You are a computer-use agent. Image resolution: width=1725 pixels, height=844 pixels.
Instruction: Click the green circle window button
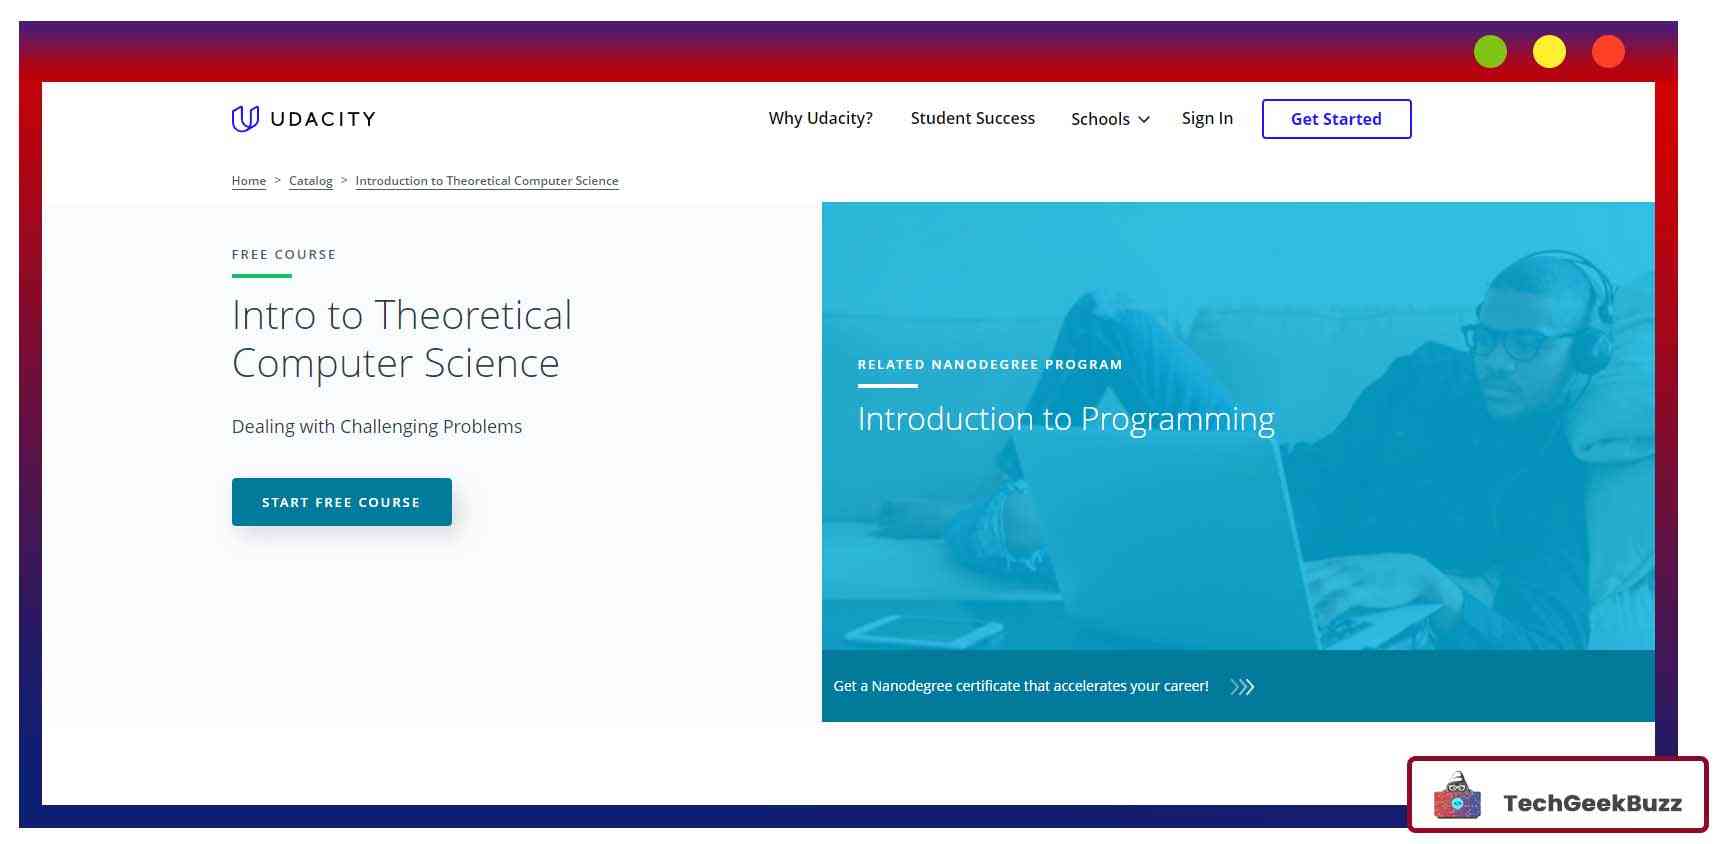(1490, 52)
